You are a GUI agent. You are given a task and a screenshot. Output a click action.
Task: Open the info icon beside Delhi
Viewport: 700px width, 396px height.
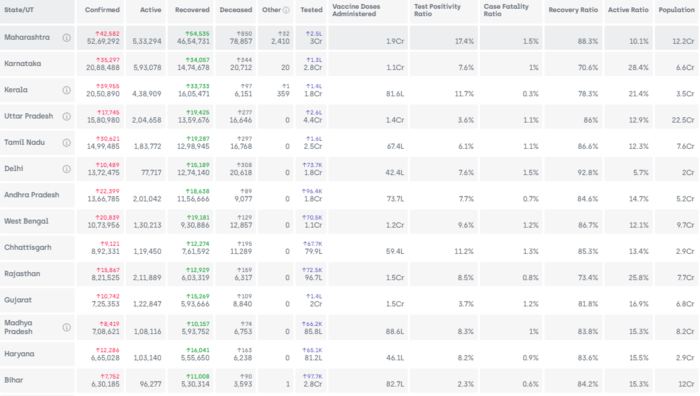coord(67,169)
